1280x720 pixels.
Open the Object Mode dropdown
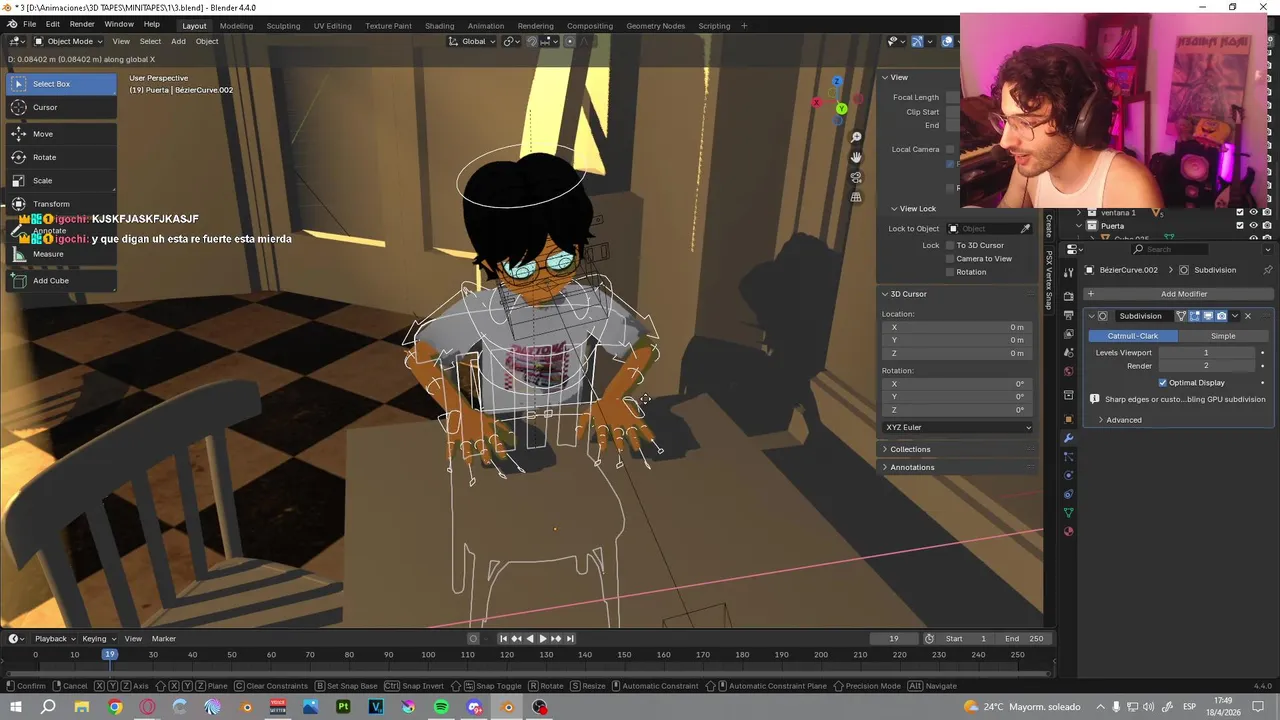click(68, 41)
